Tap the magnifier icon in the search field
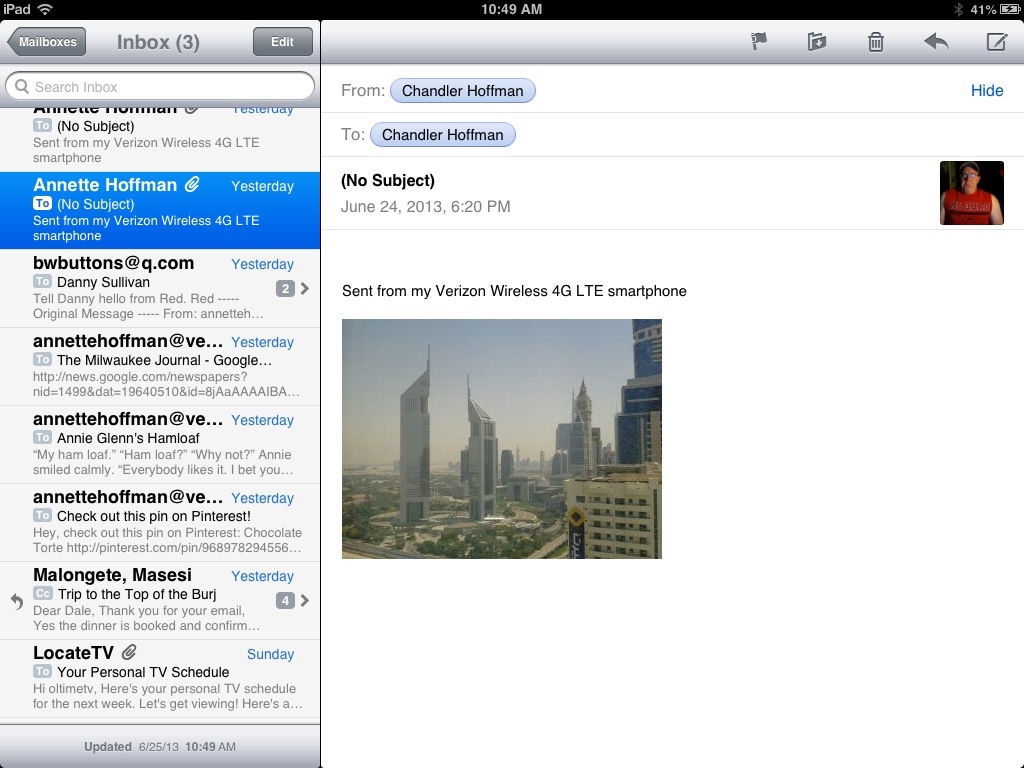This screenshot has height=768, width=1024. (21, 87)
